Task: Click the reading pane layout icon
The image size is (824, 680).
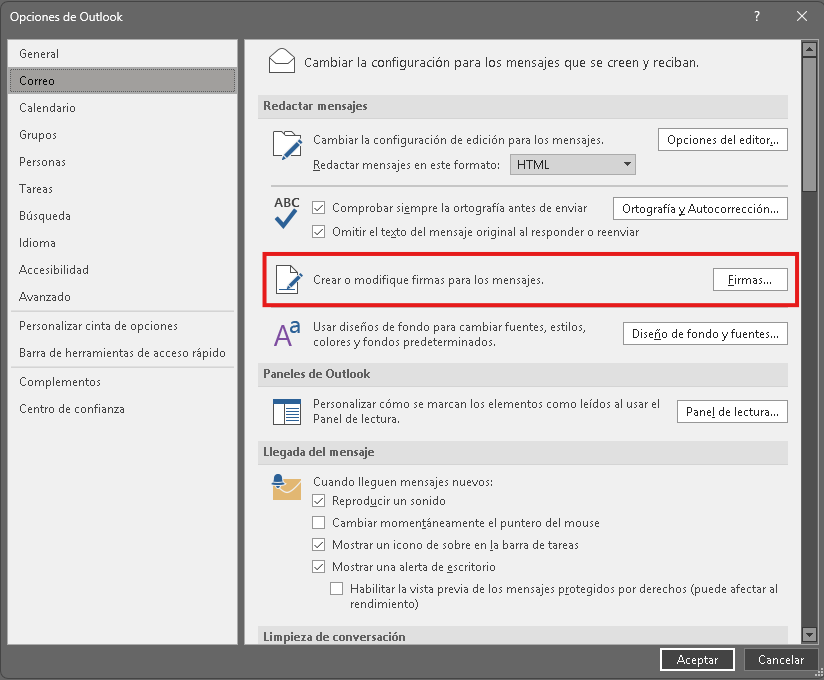Action: (287, 411)
